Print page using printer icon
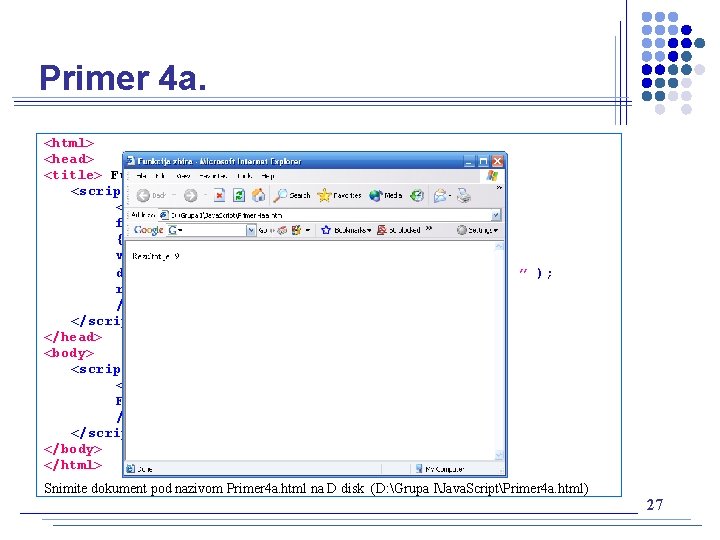Viewport: 720px width, 540px height. tap(464, 196)
